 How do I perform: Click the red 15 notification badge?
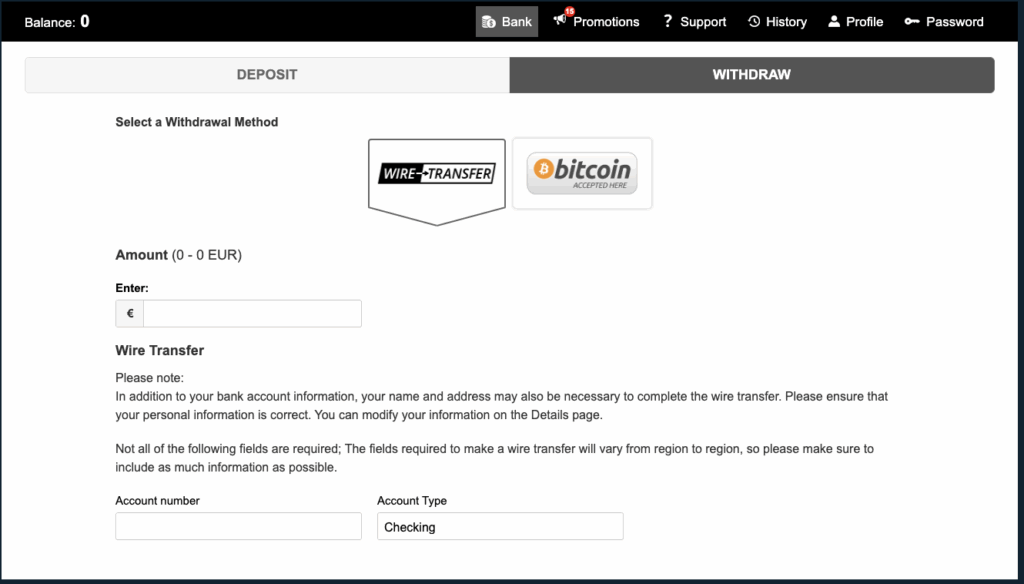click(x=569, y=12)
